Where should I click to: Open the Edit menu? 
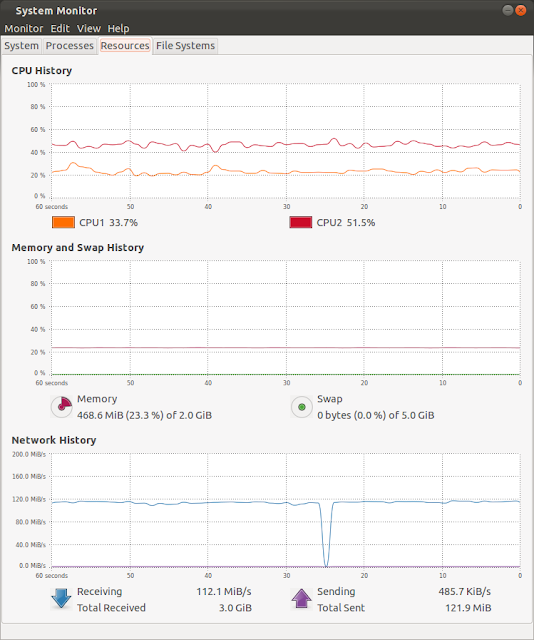pyautogui.click(x=60, y=29)
